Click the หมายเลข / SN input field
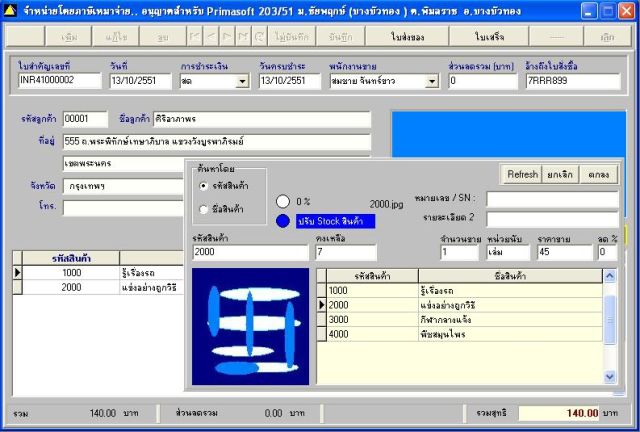The image size is (640, 432). [551, 200]
